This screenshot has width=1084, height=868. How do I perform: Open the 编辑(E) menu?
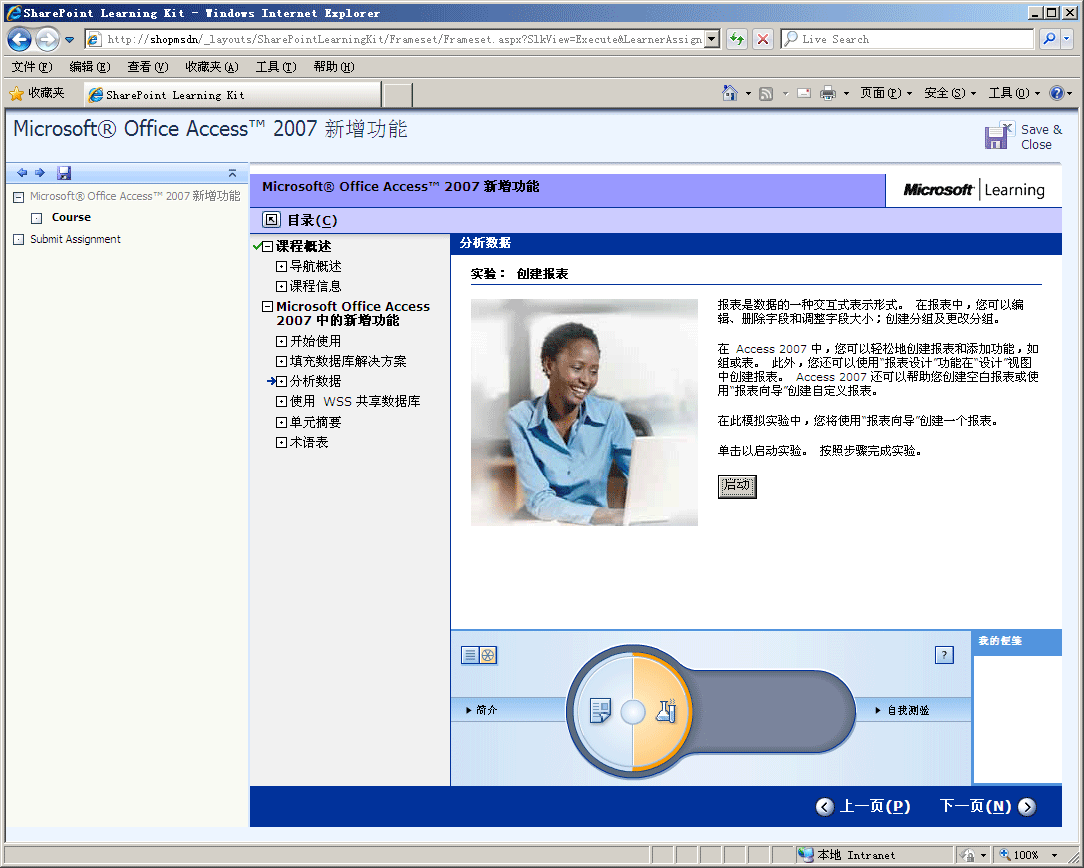click(x=90, y=67)
